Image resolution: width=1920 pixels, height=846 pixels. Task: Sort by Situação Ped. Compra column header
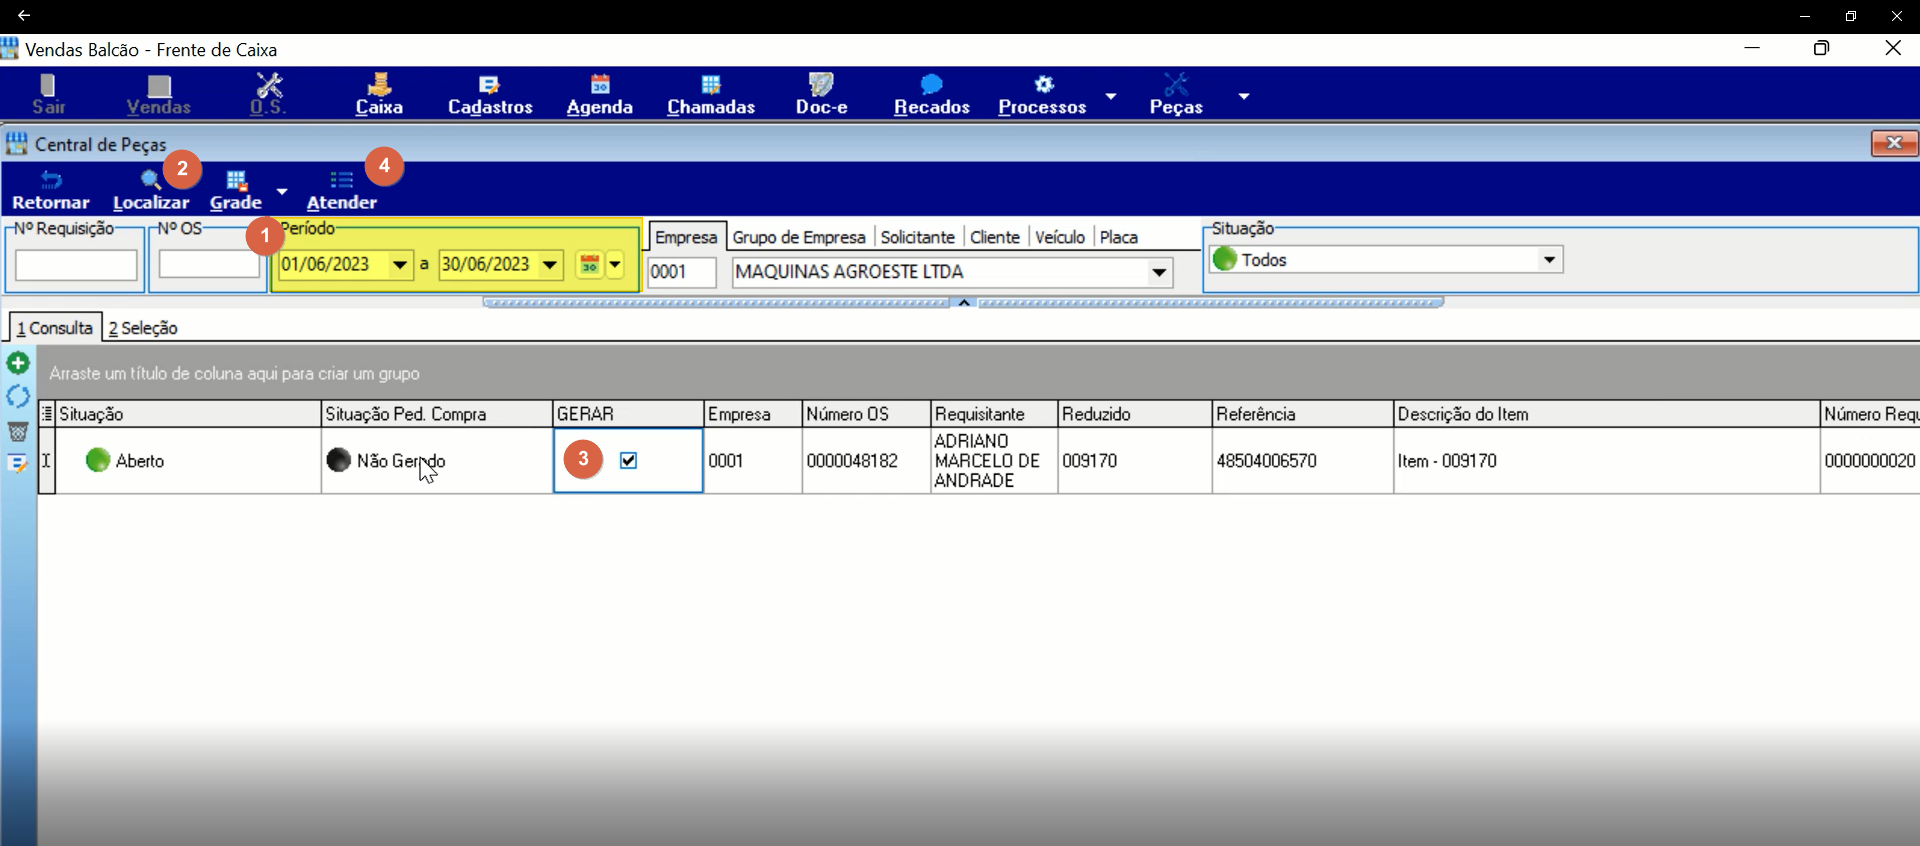437,414
